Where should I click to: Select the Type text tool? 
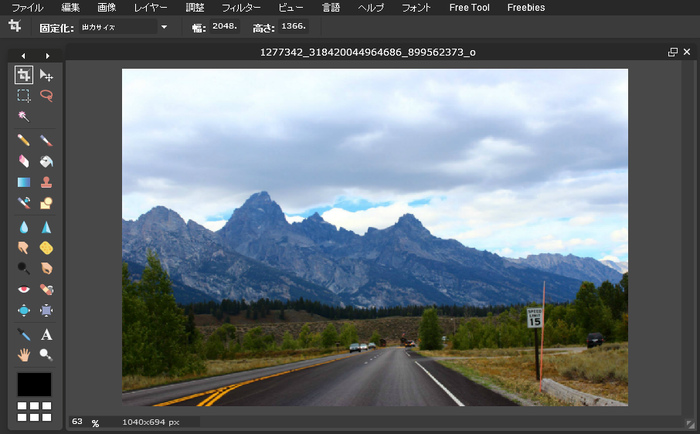pos(46,334)
